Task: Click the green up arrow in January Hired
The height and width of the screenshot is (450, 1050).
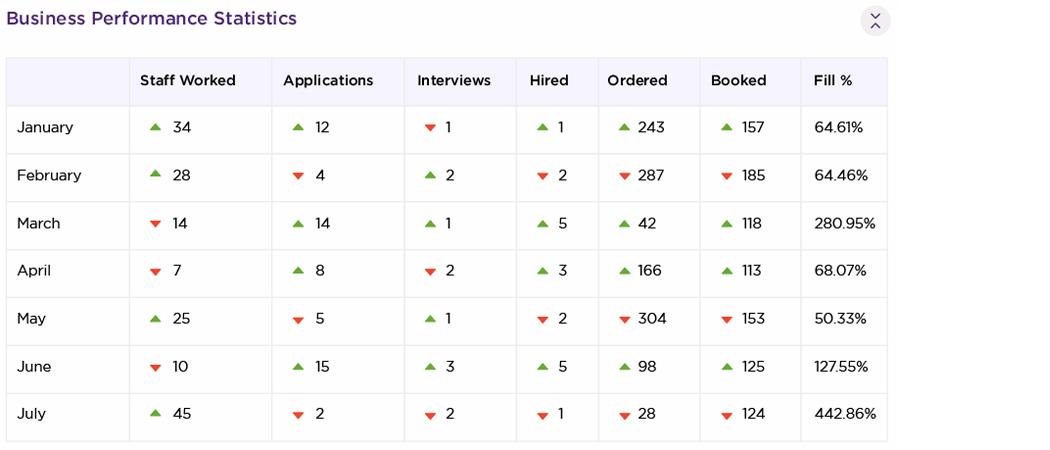Action: (543, 127)
